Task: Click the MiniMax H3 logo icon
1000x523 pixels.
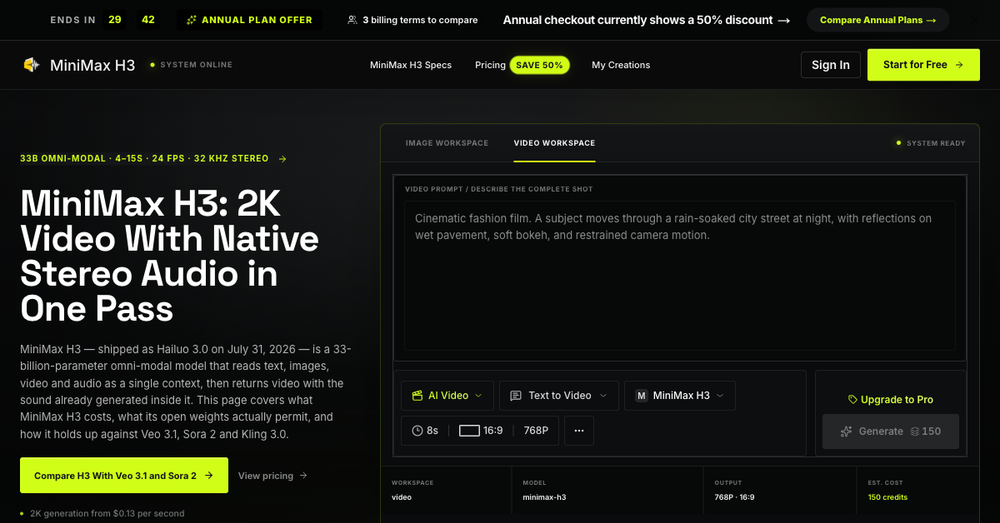Action: [31, 64]
